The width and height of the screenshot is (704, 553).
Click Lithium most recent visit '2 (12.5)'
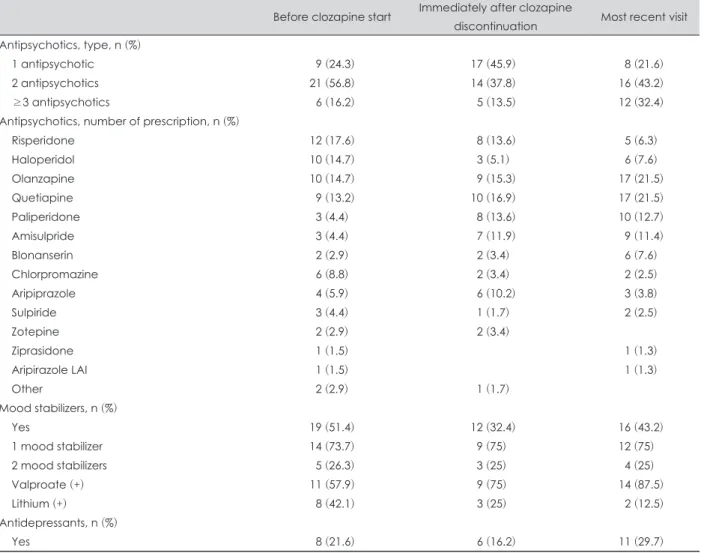click(x=643, y=504)
